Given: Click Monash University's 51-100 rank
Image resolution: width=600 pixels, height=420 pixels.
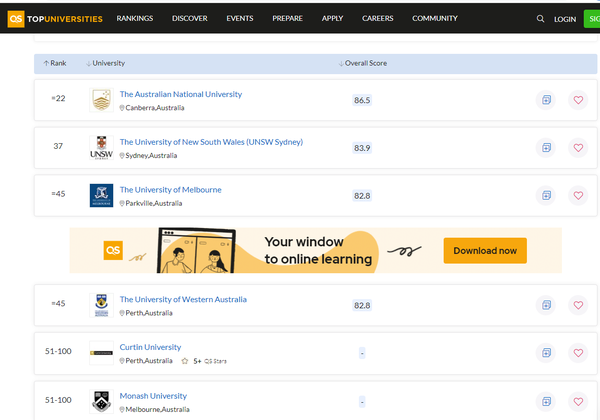Looking at the screenshot, I should (x=58, y=400).
